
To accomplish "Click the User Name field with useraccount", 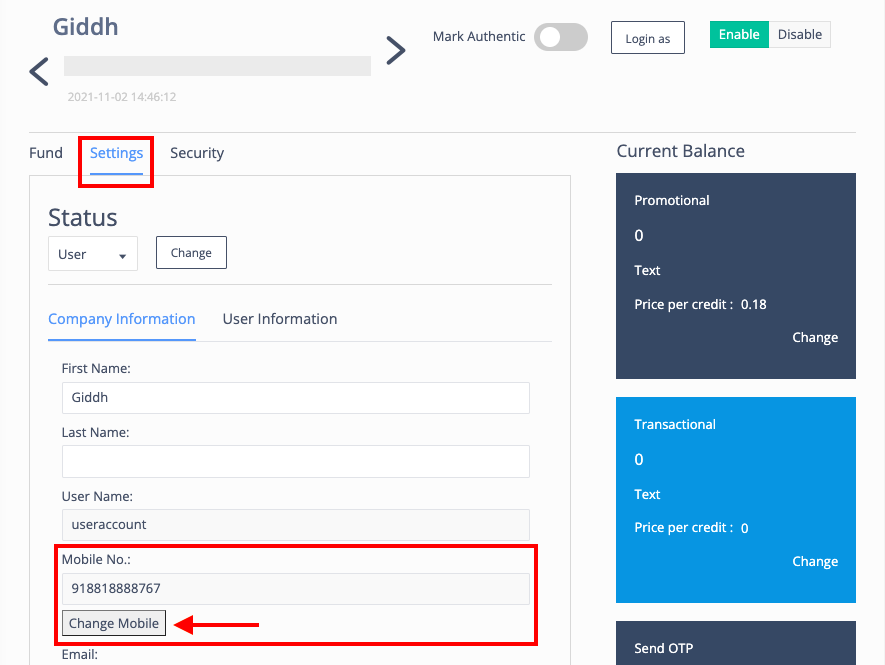I will (296, 525).
